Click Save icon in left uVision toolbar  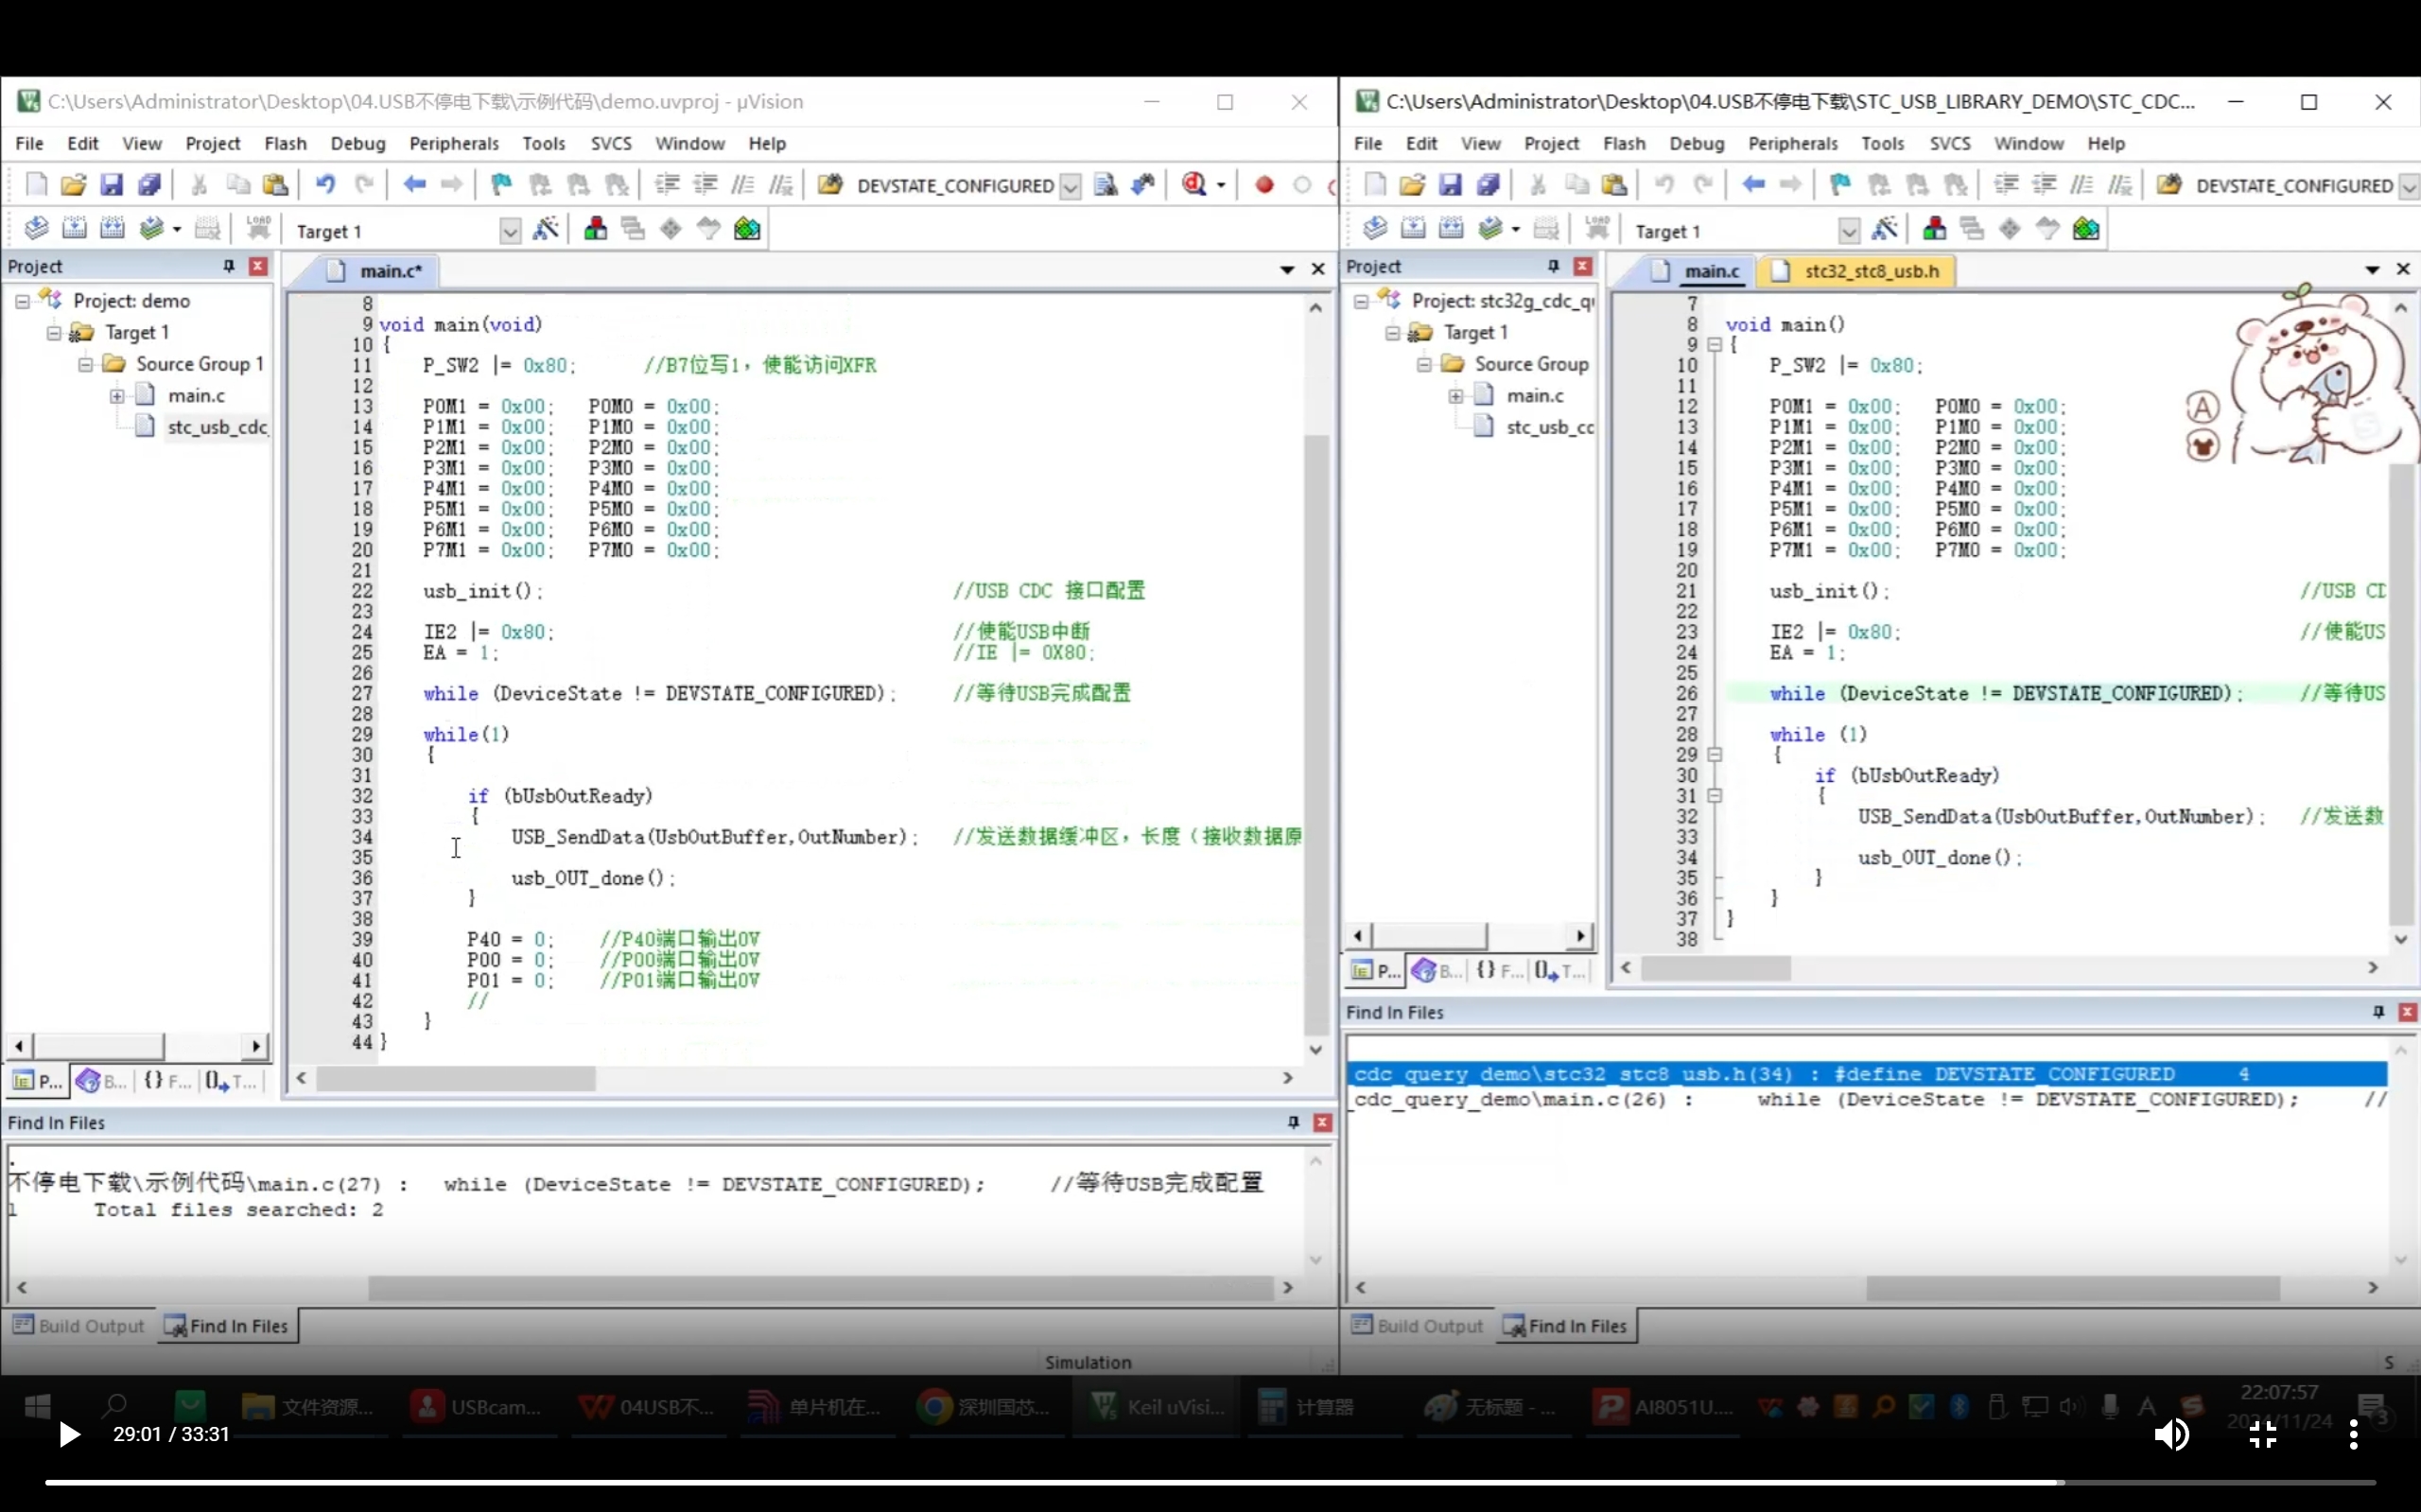click(x=111, y=185)
